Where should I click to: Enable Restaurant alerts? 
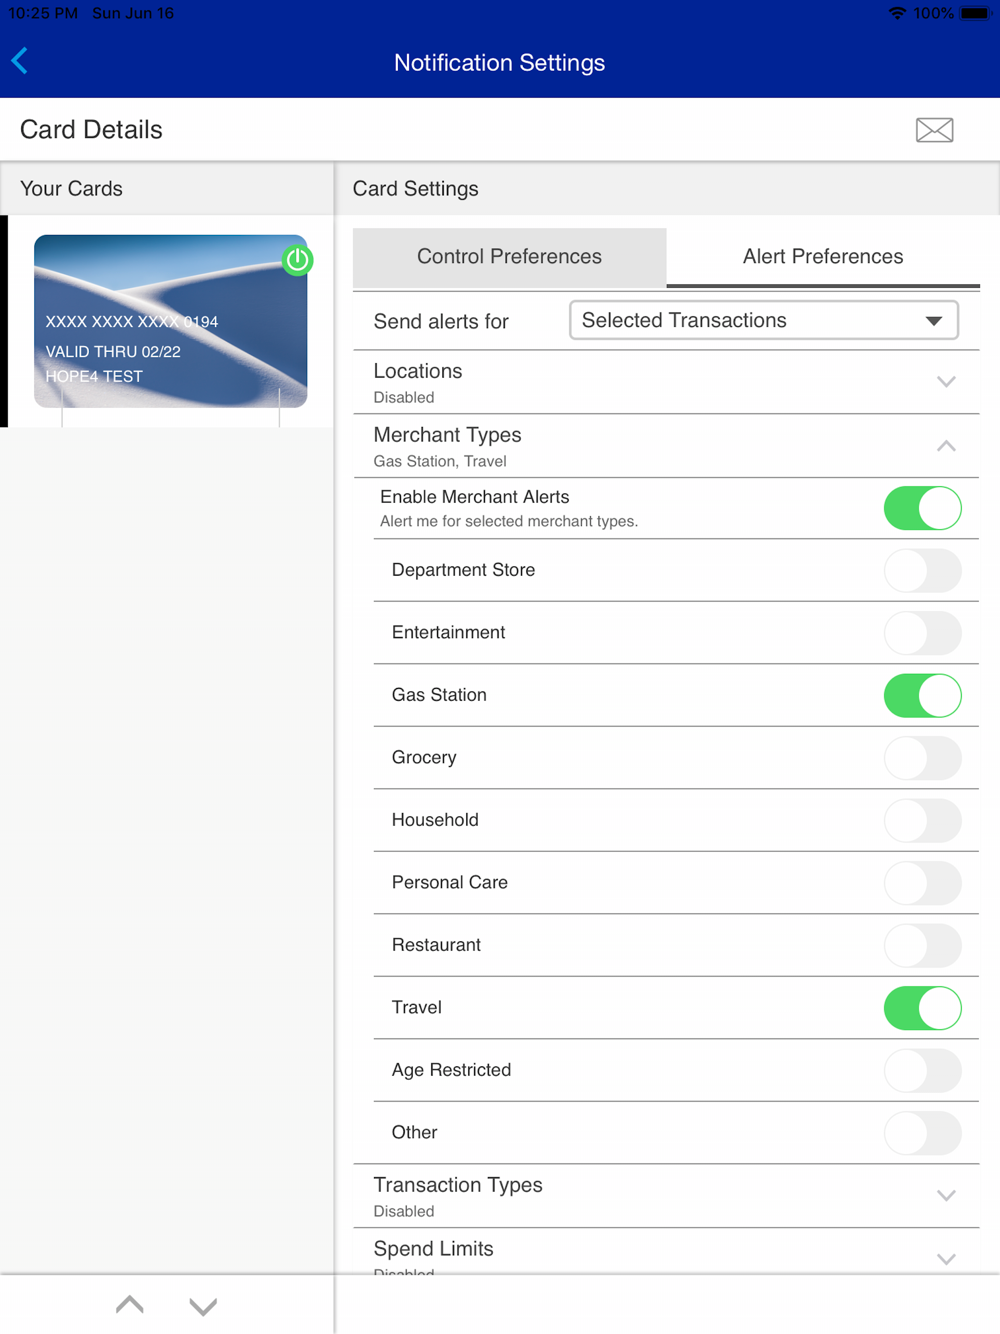click(922, 945)
